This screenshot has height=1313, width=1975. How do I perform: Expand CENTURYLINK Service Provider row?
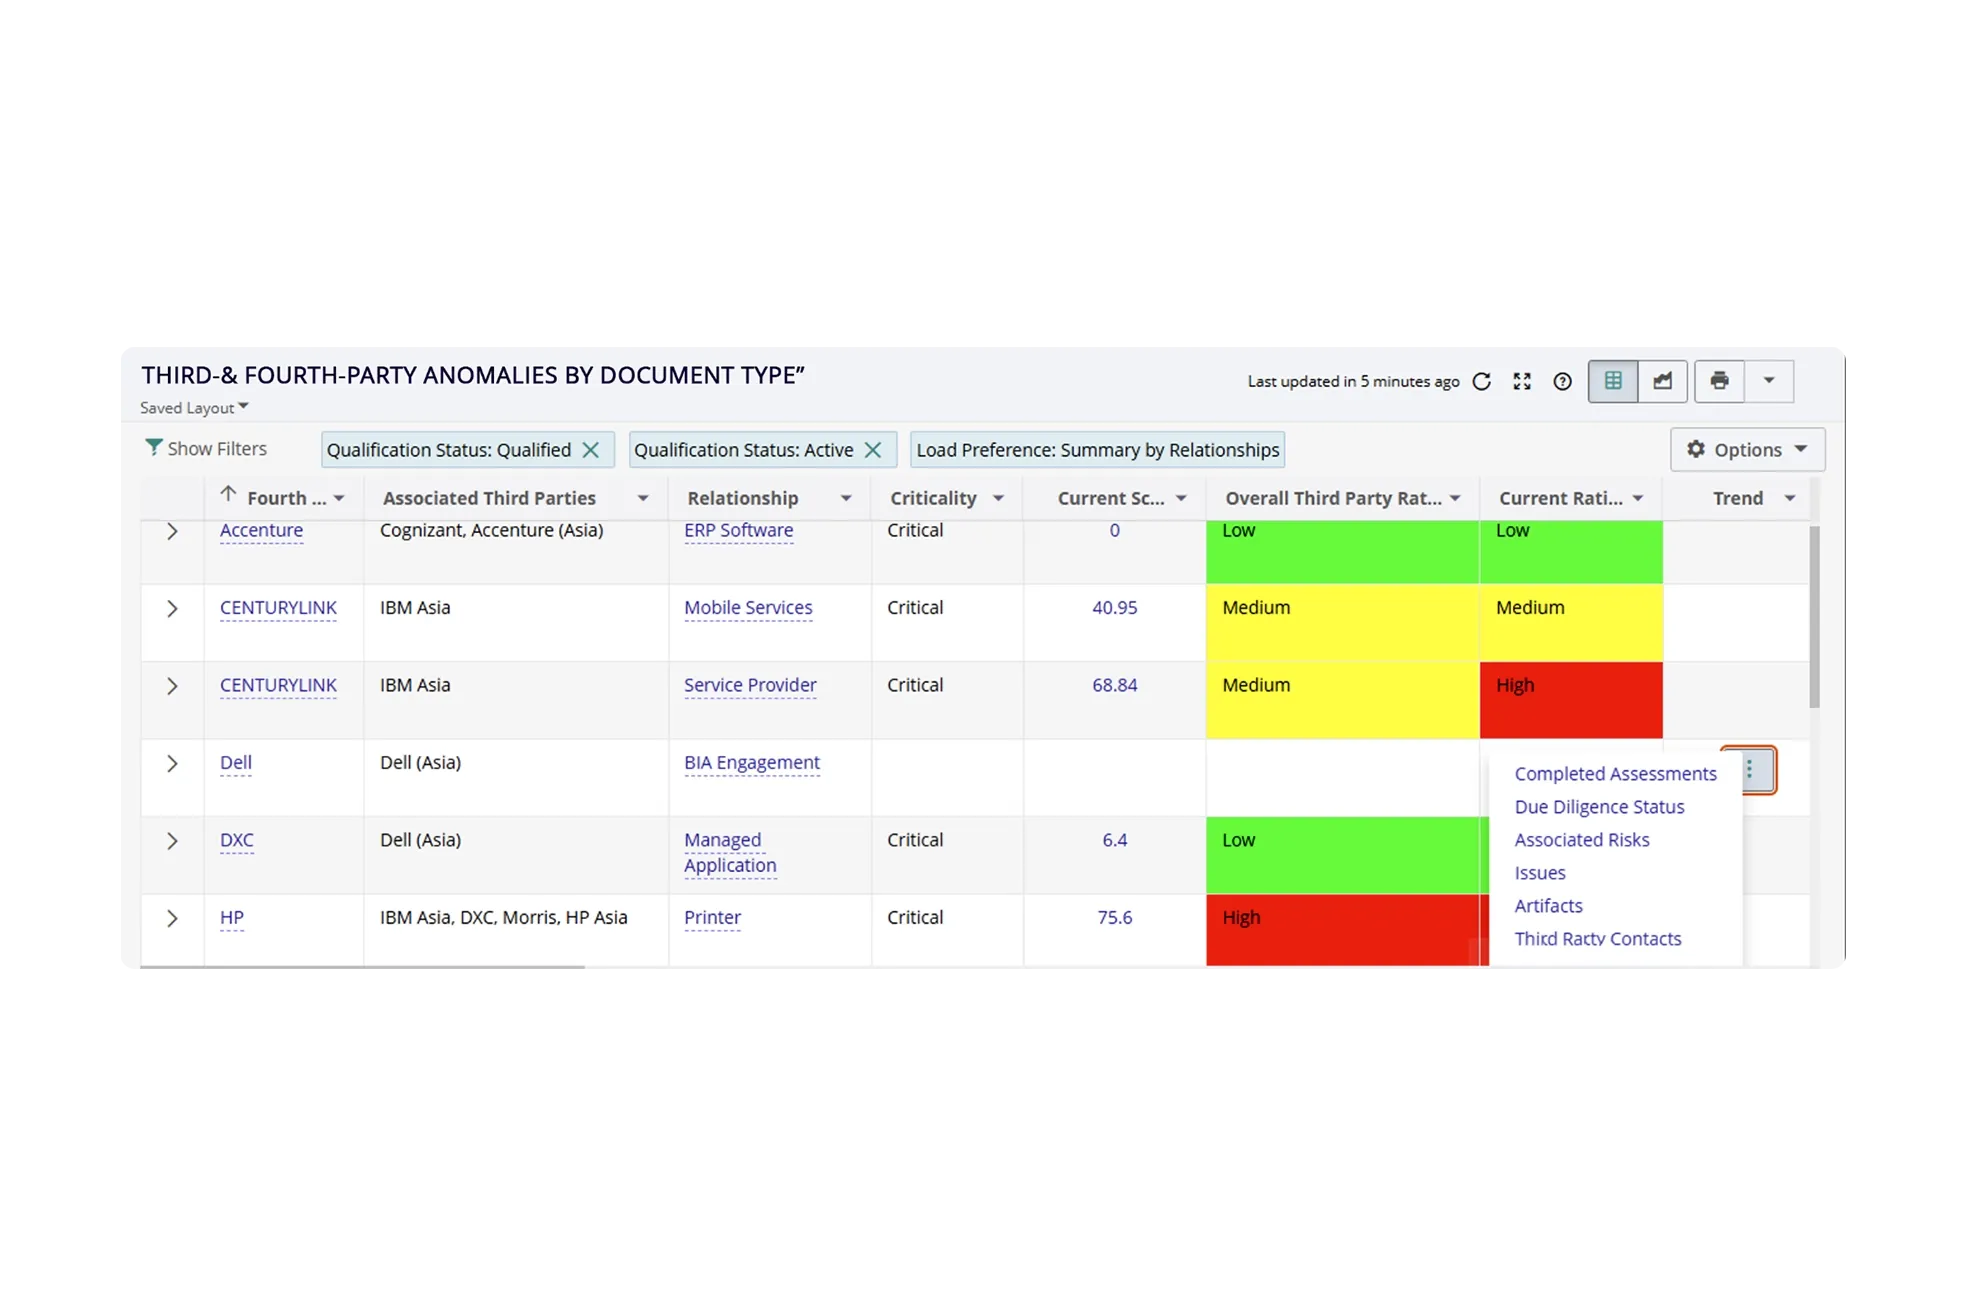point(172,686)
